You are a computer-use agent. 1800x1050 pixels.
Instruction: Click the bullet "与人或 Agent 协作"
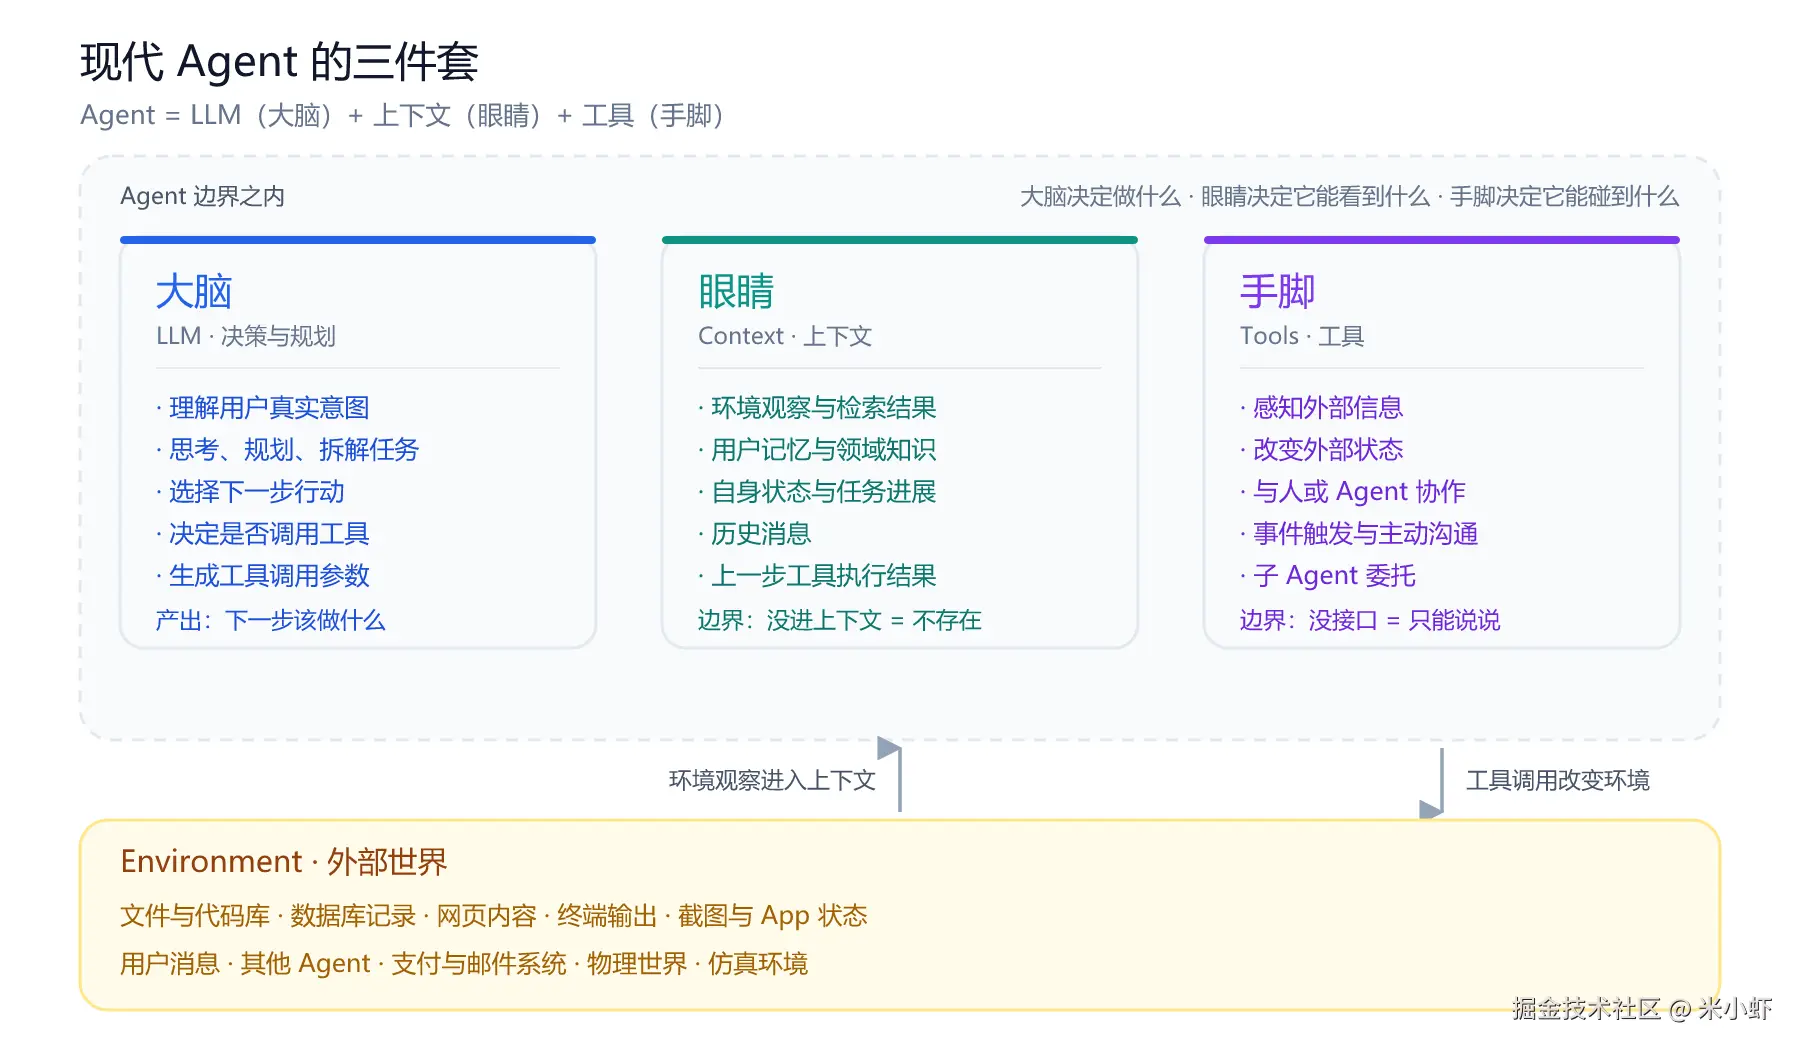tap(1353, 492)
